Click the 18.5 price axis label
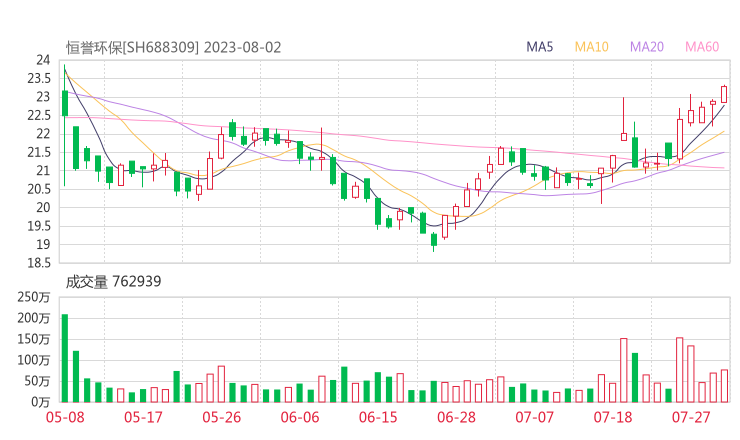Image resolution: width=740 pixels, height=440 pixels. click(x=39, y=262)
